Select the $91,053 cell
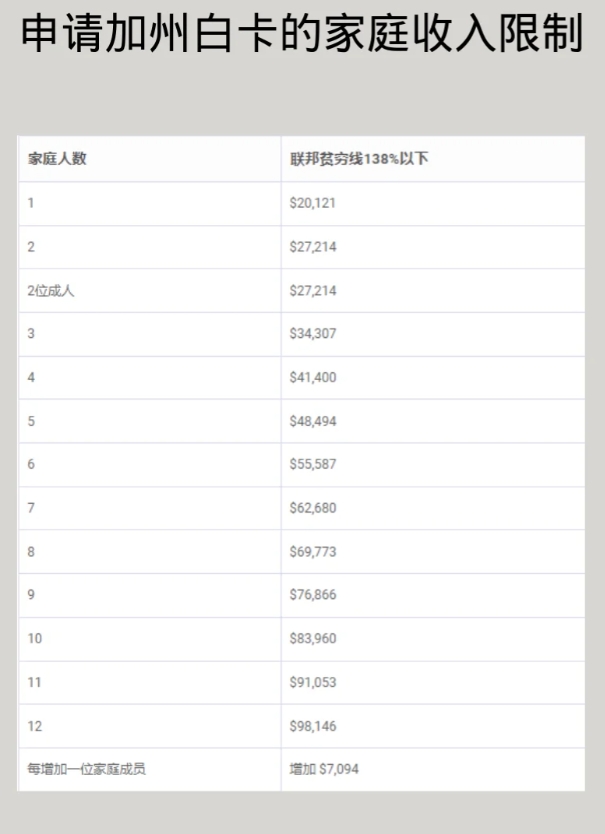This screenshot has width=605, height=834. point(312,682)
